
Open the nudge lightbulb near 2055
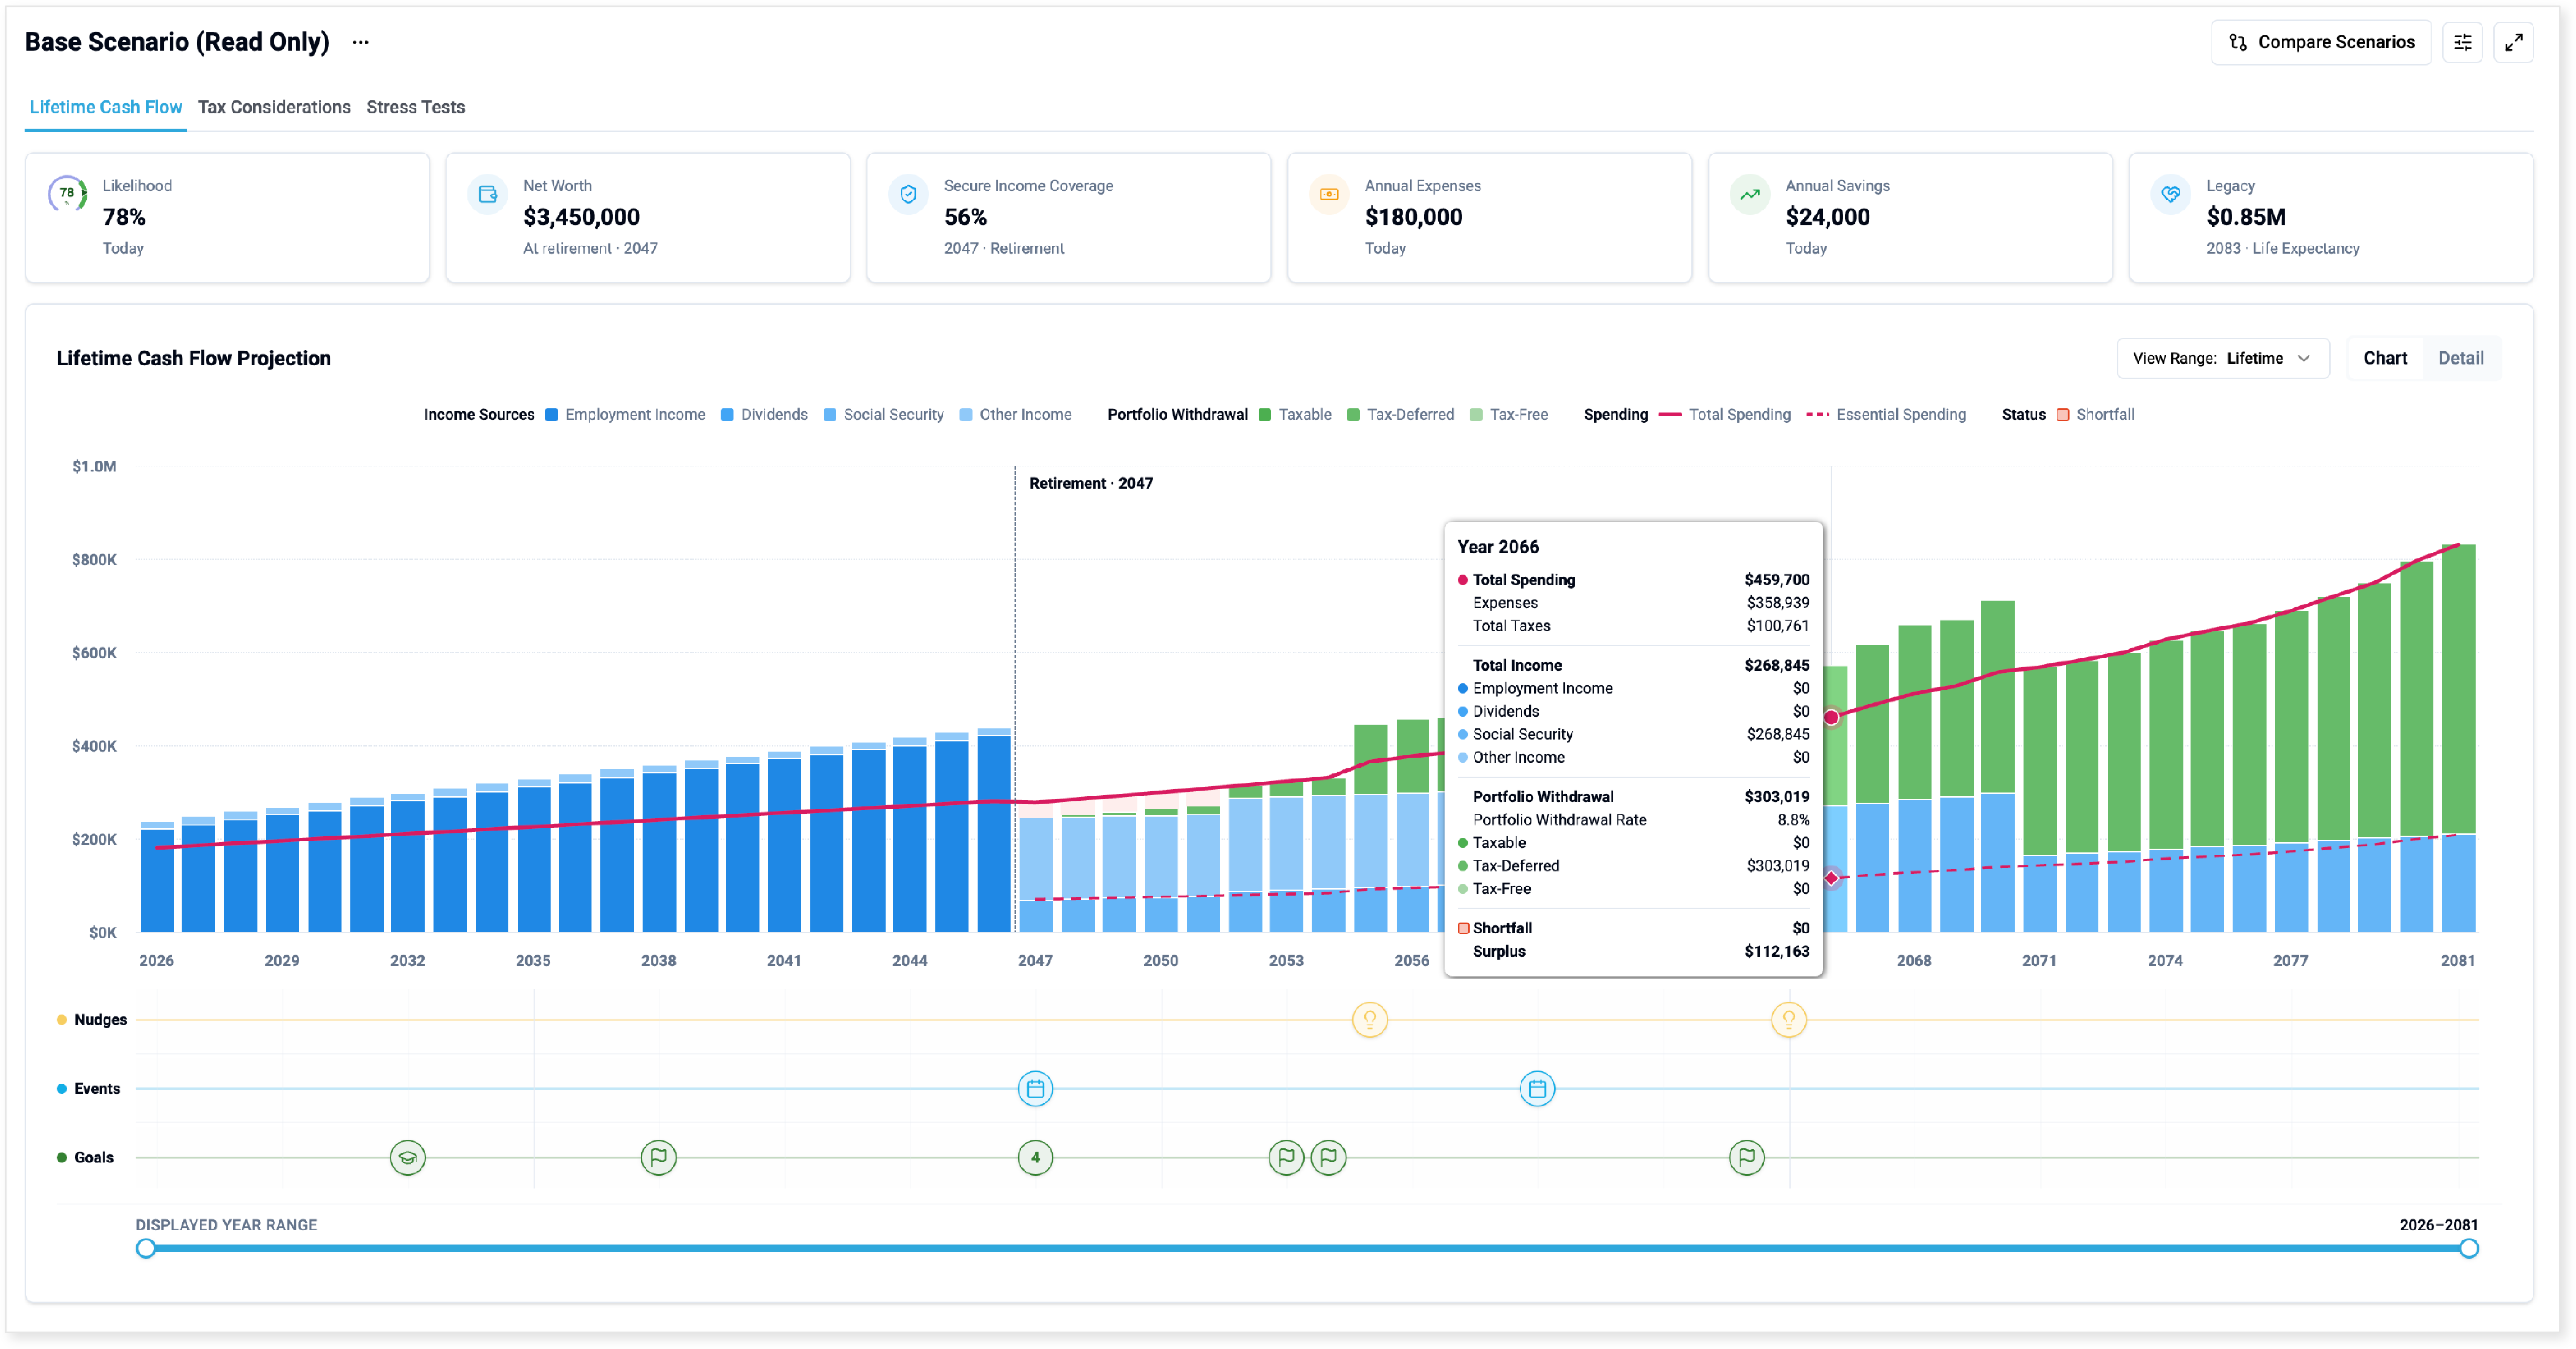point(1370,1020)
